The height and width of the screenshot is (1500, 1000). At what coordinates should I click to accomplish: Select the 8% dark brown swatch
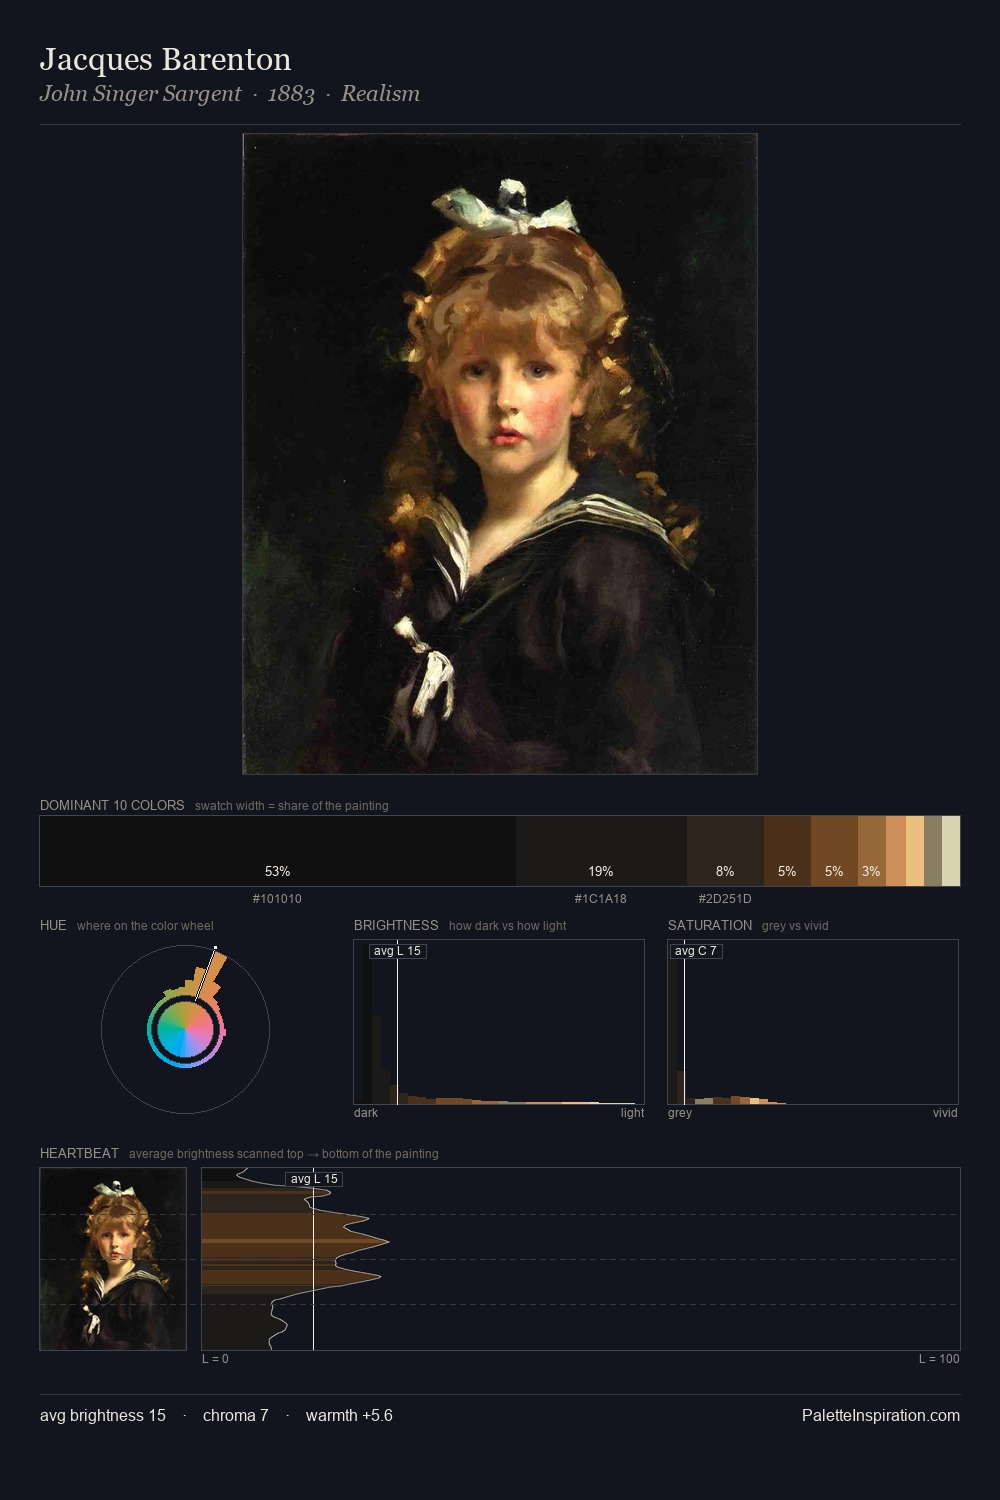[725, 851]
